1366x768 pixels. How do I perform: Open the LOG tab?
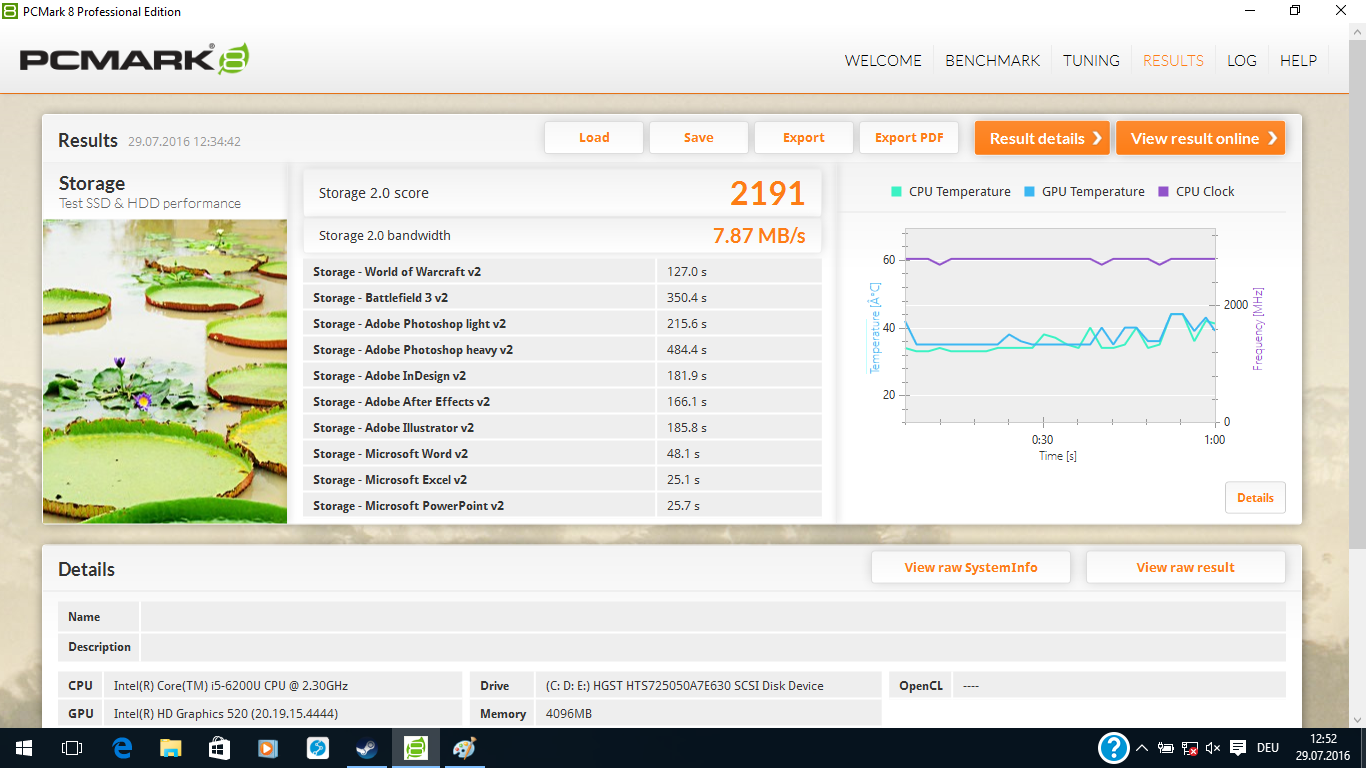[x=1242, y=60]
